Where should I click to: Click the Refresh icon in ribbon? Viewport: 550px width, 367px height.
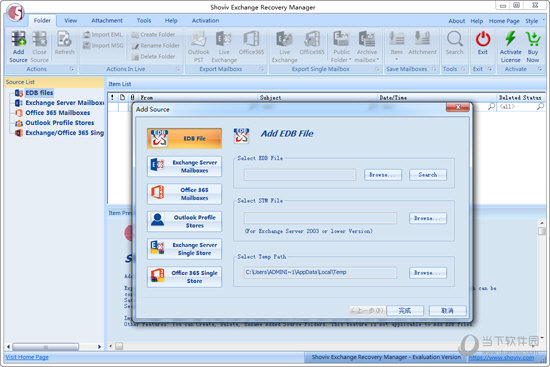coord(65,43)
